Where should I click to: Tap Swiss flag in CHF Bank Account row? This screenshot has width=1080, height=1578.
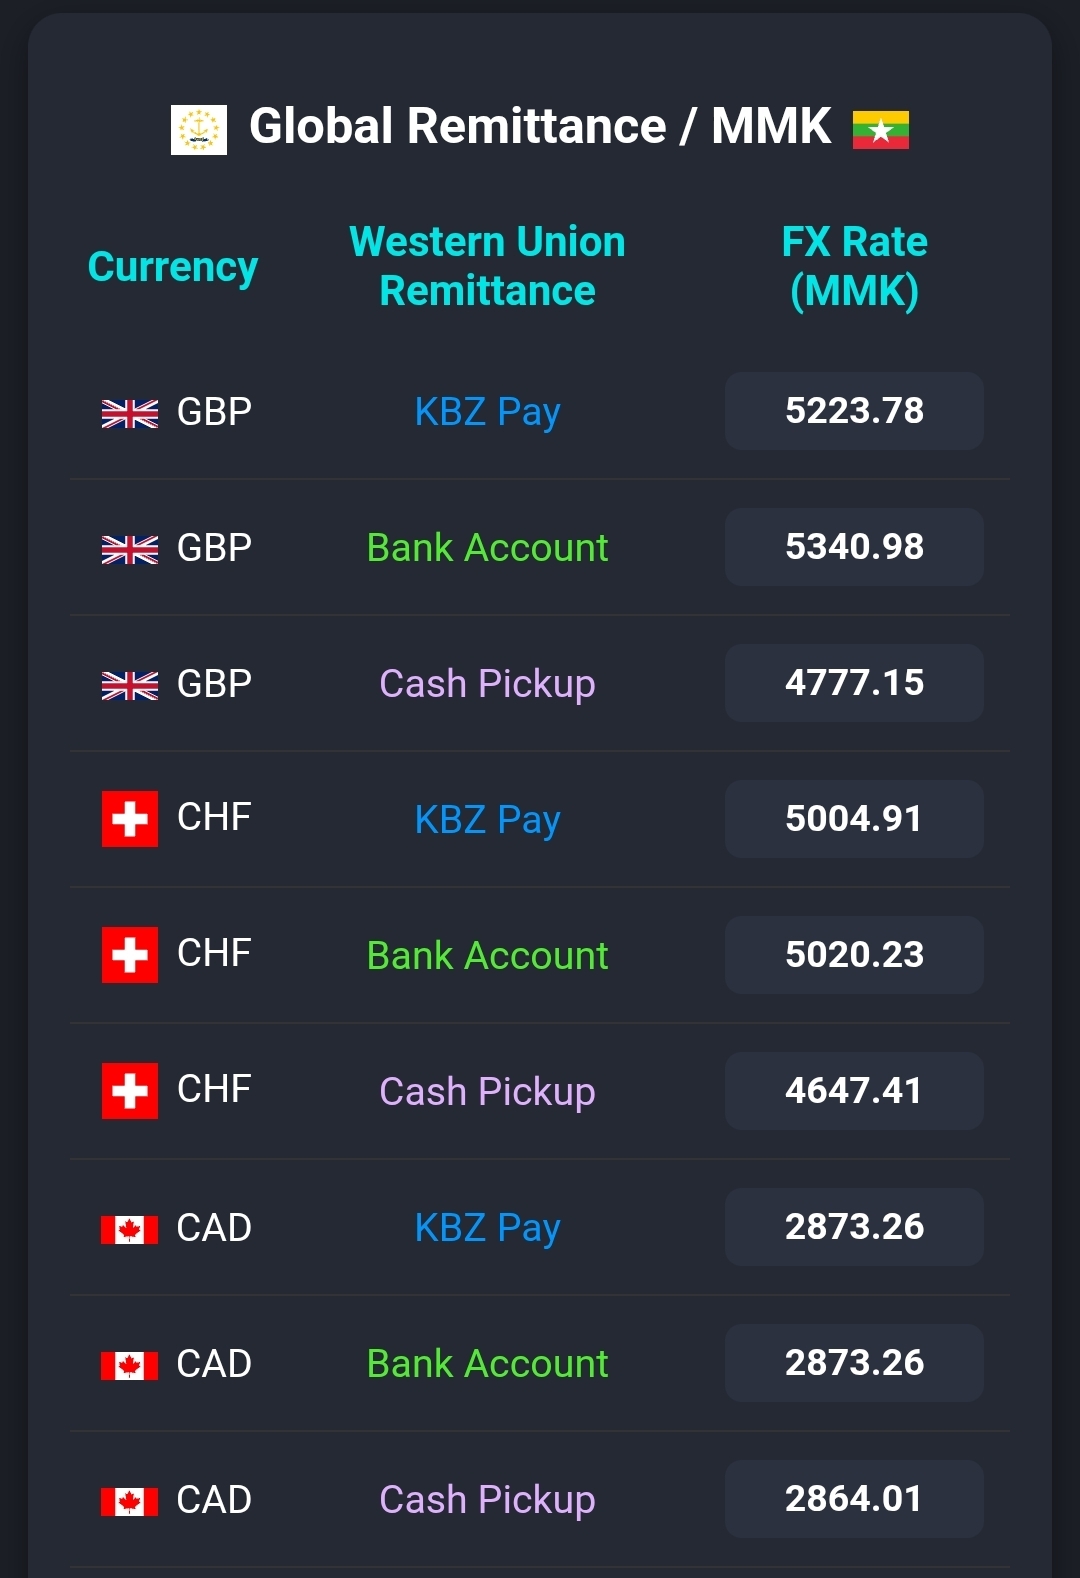pyautogui.click(x=130, y=955)
